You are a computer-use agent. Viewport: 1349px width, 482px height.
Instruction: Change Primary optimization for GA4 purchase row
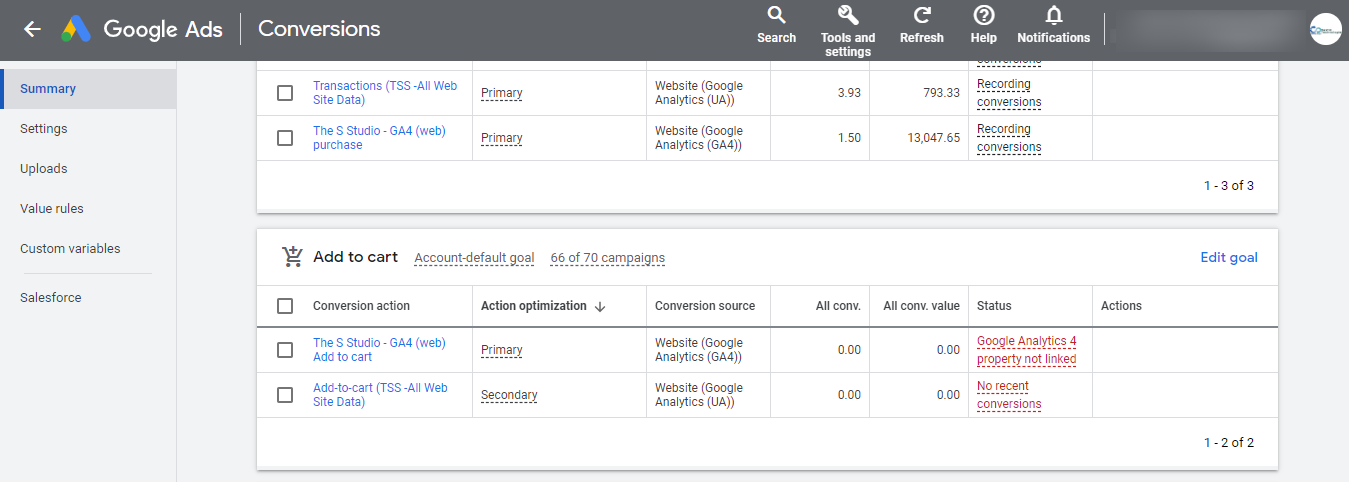[x=502, y=138]
